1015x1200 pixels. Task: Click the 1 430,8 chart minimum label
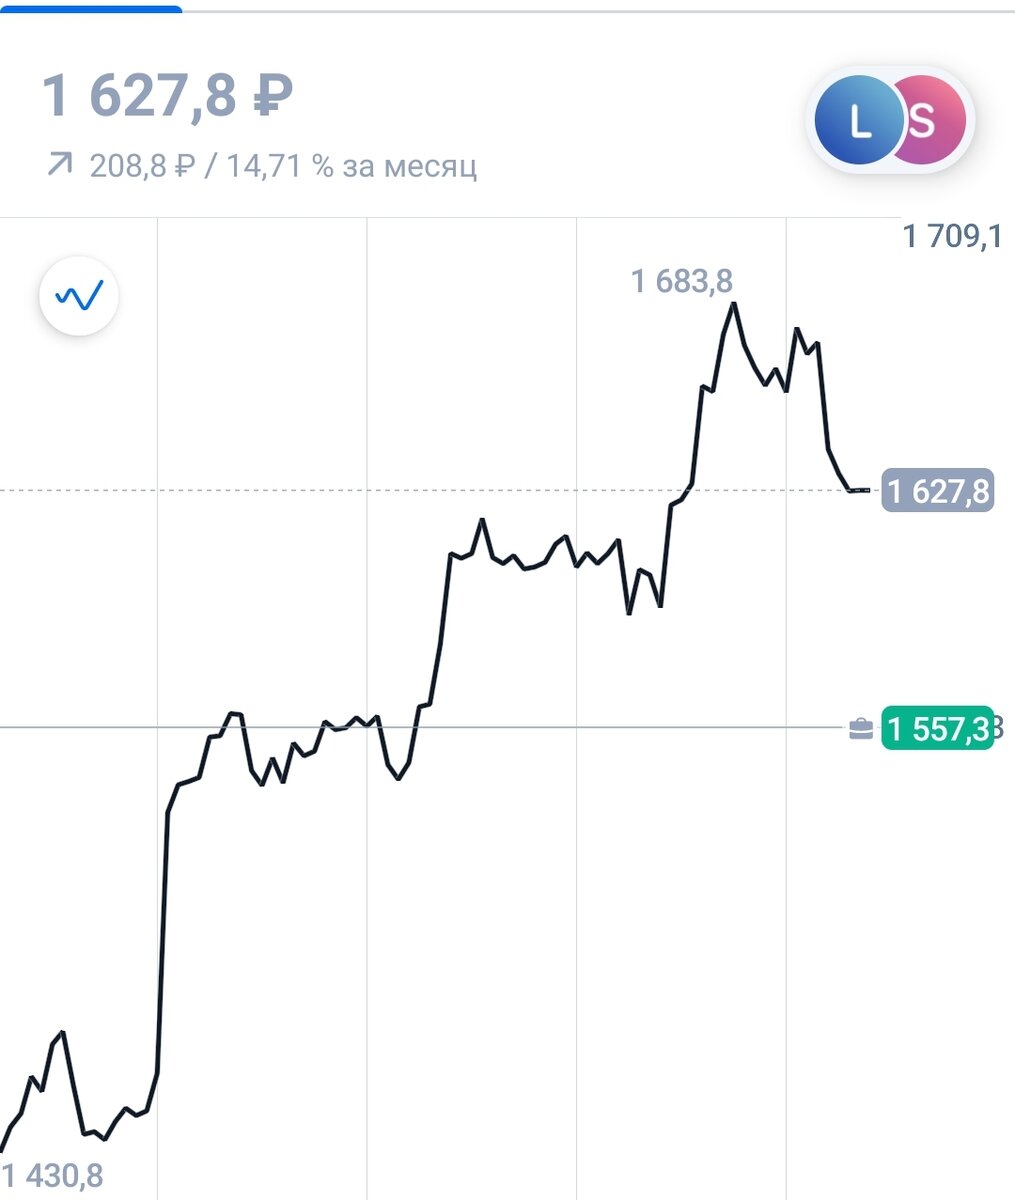[x=52, y=1176]
